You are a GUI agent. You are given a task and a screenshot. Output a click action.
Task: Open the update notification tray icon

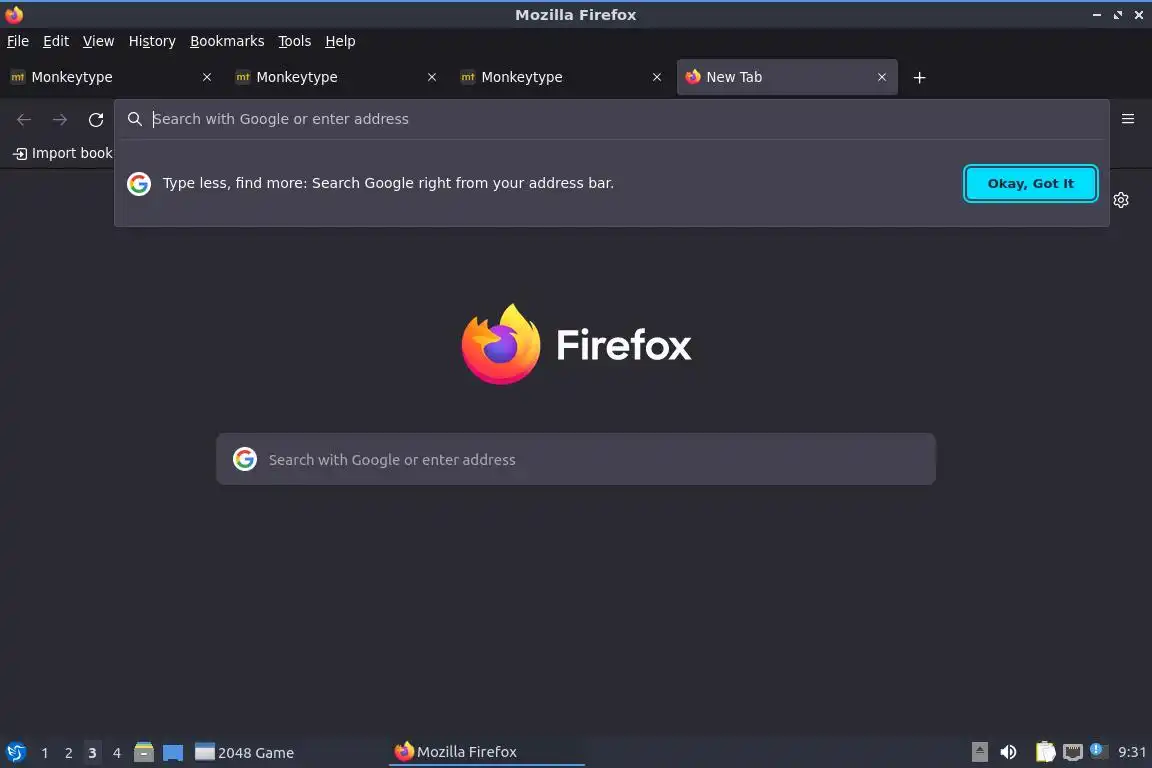coord(1096,750)
